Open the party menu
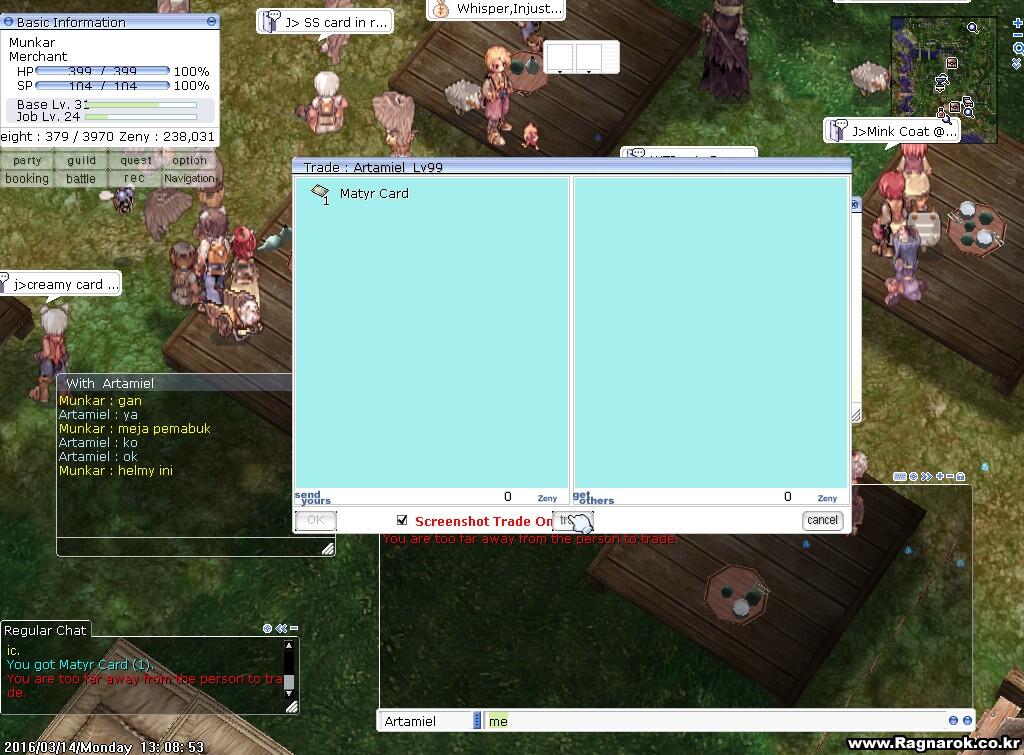Screen dimensions: 1024x755 tap(27, 161)
